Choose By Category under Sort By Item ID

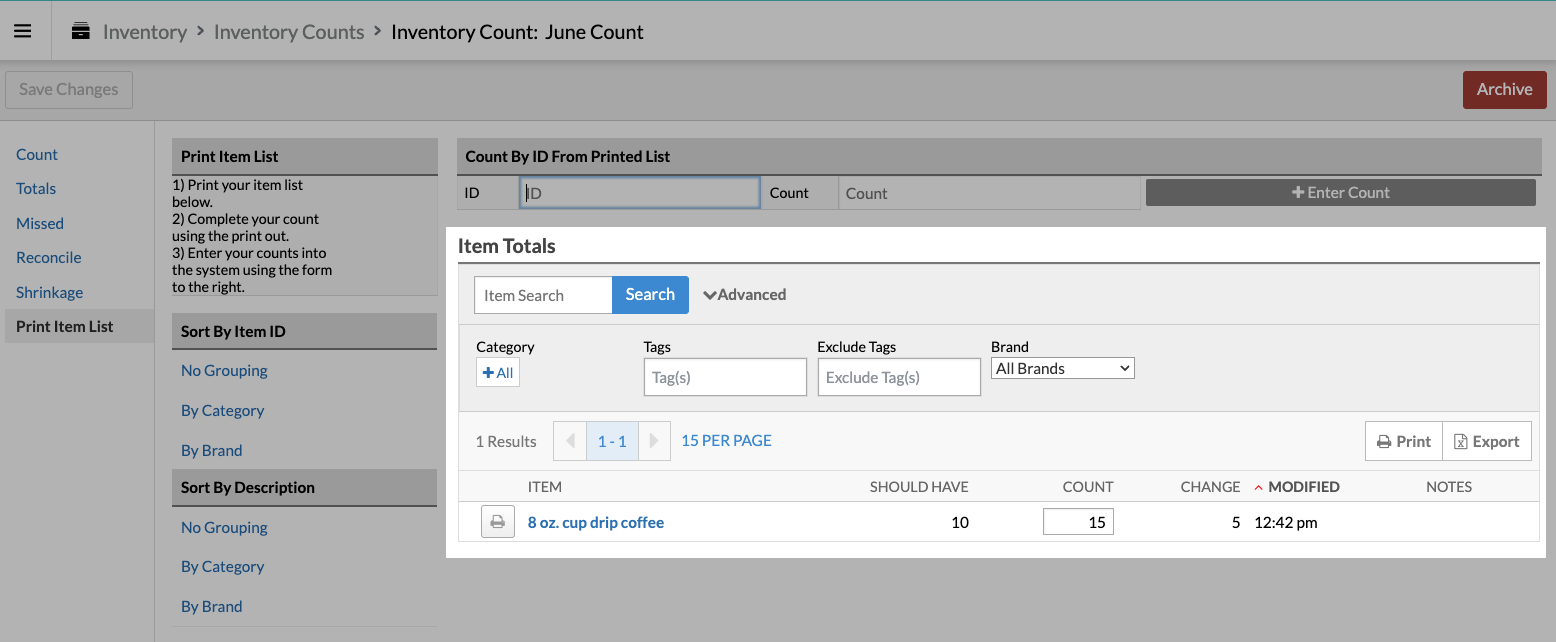222,410
